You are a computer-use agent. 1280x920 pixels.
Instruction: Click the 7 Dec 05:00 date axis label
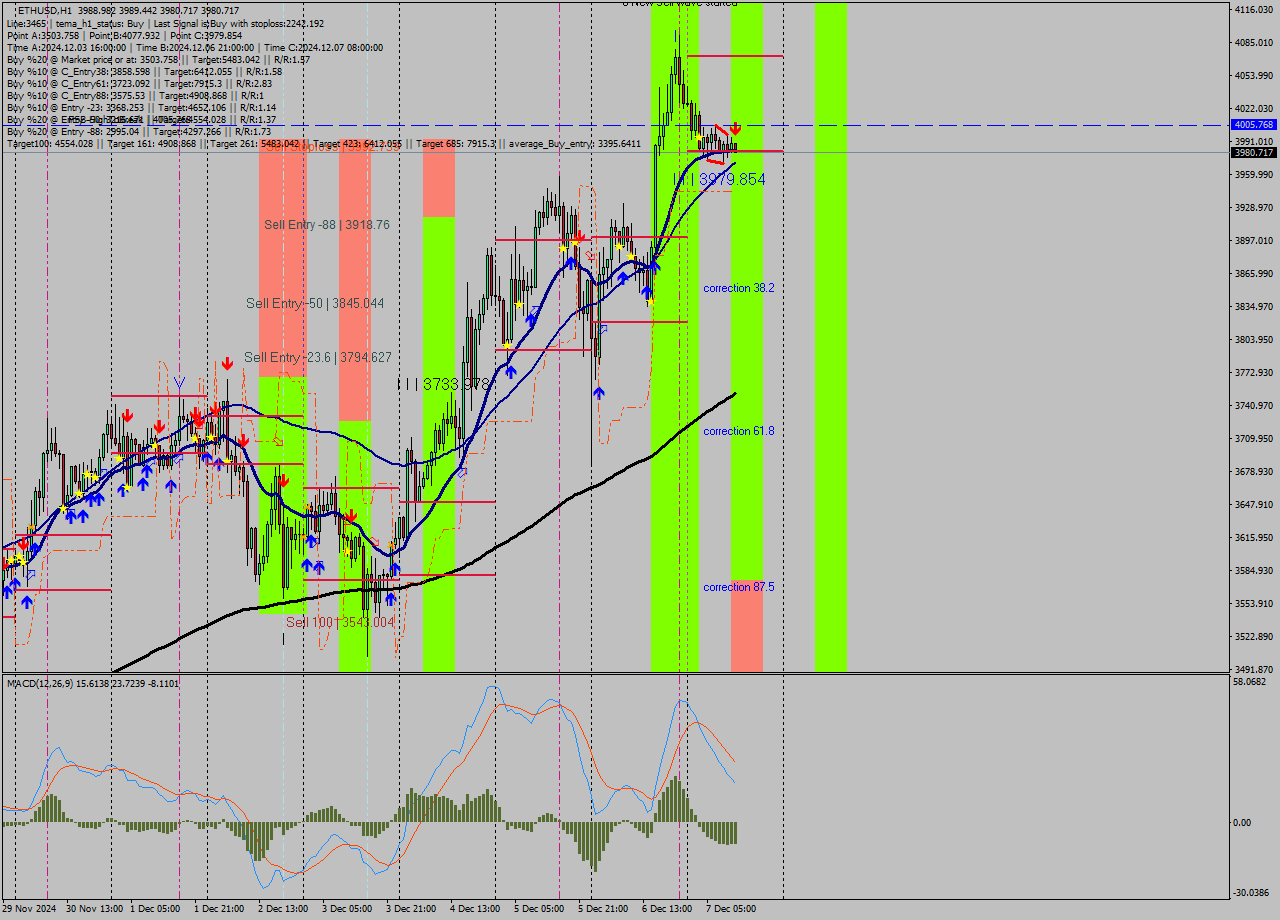tap(733, 910)
